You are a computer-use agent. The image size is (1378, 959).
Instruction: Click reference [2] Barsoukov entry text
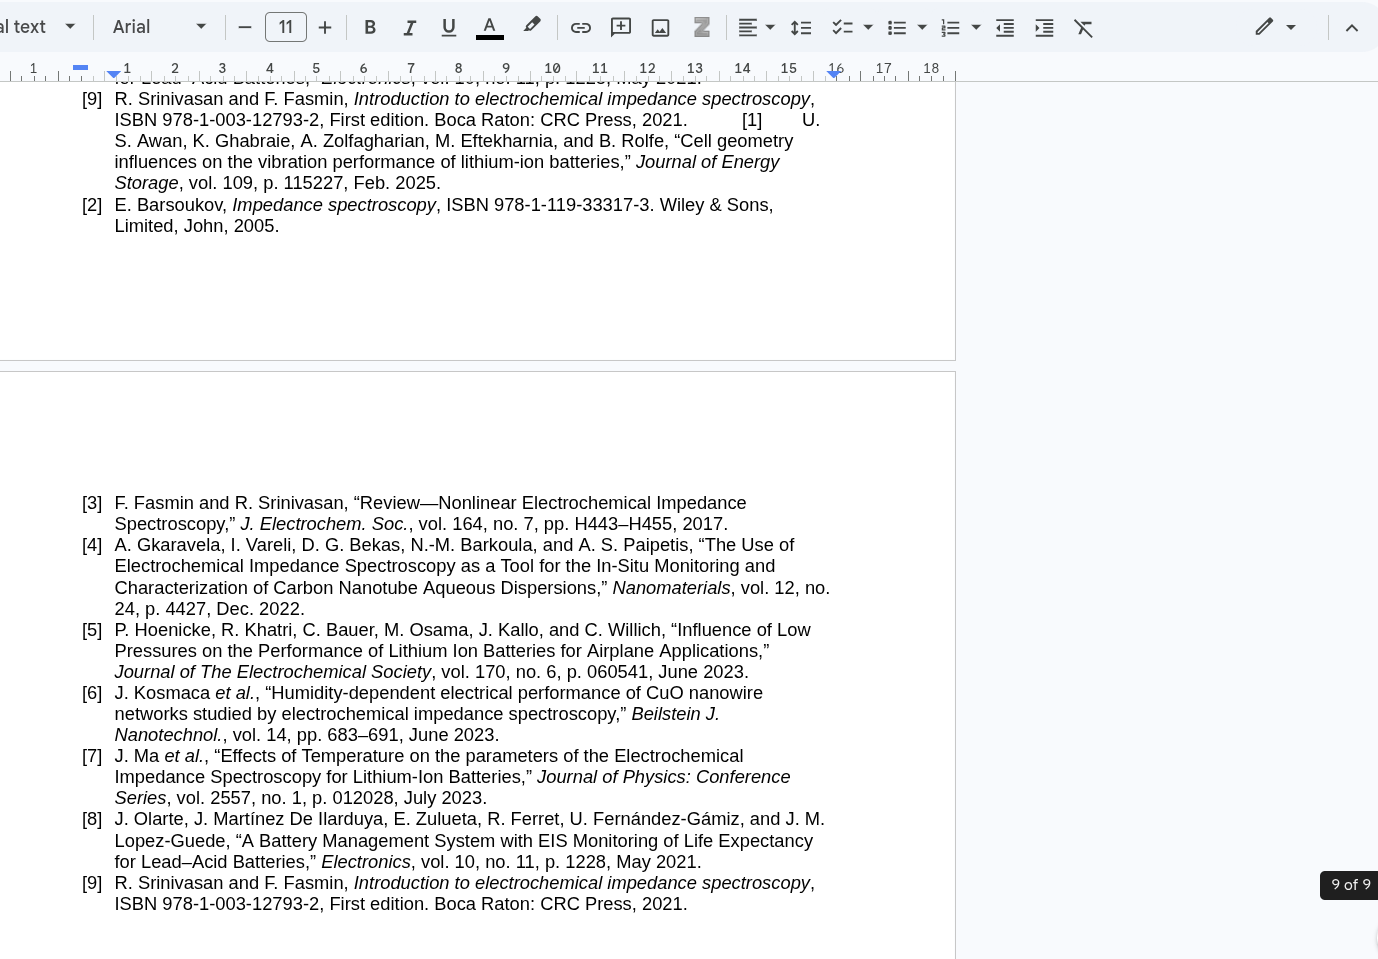443,215
